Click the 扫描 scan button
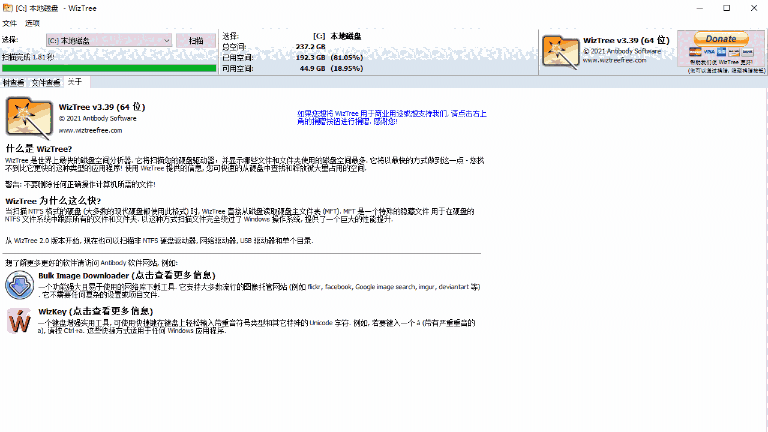Image resolution: width=768 pixels, height=432 pixels. (196, 41)
